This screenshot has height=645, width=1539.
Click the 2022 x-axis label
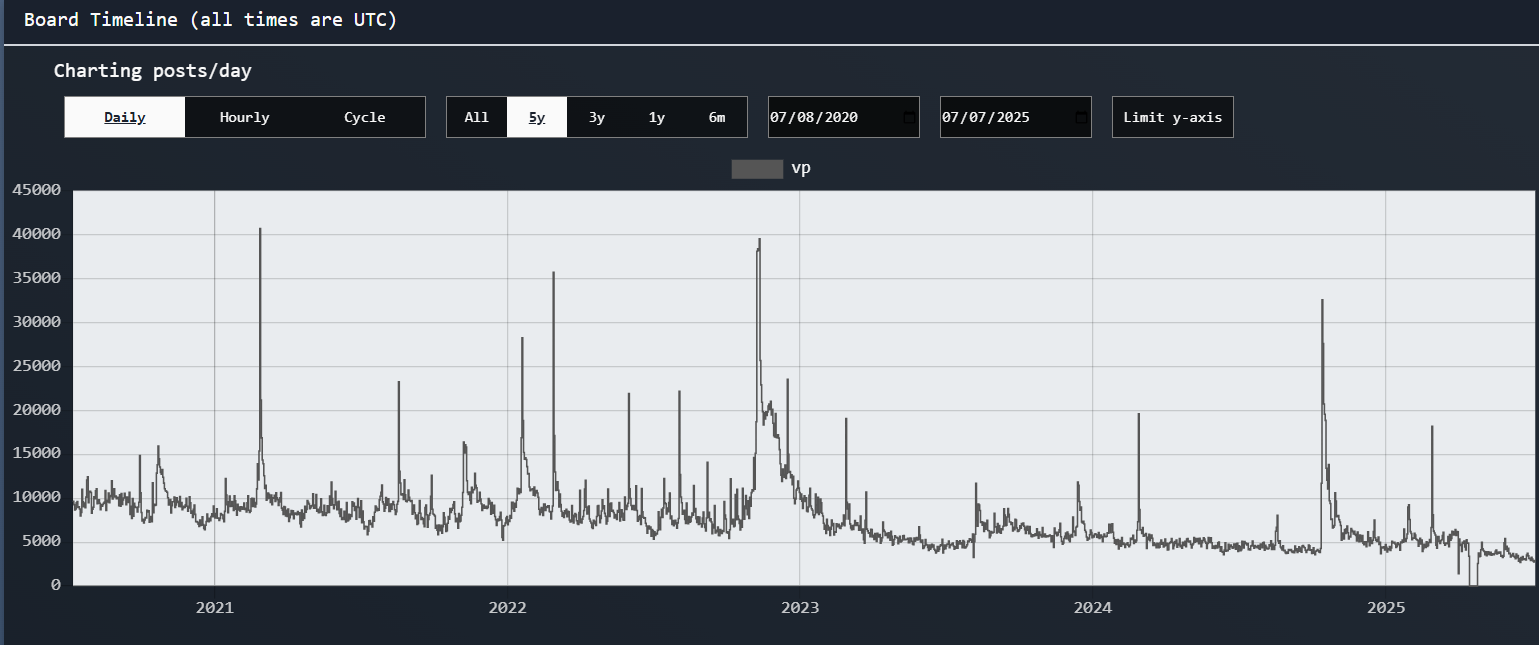pyautogui.click(x=507, y=607)
